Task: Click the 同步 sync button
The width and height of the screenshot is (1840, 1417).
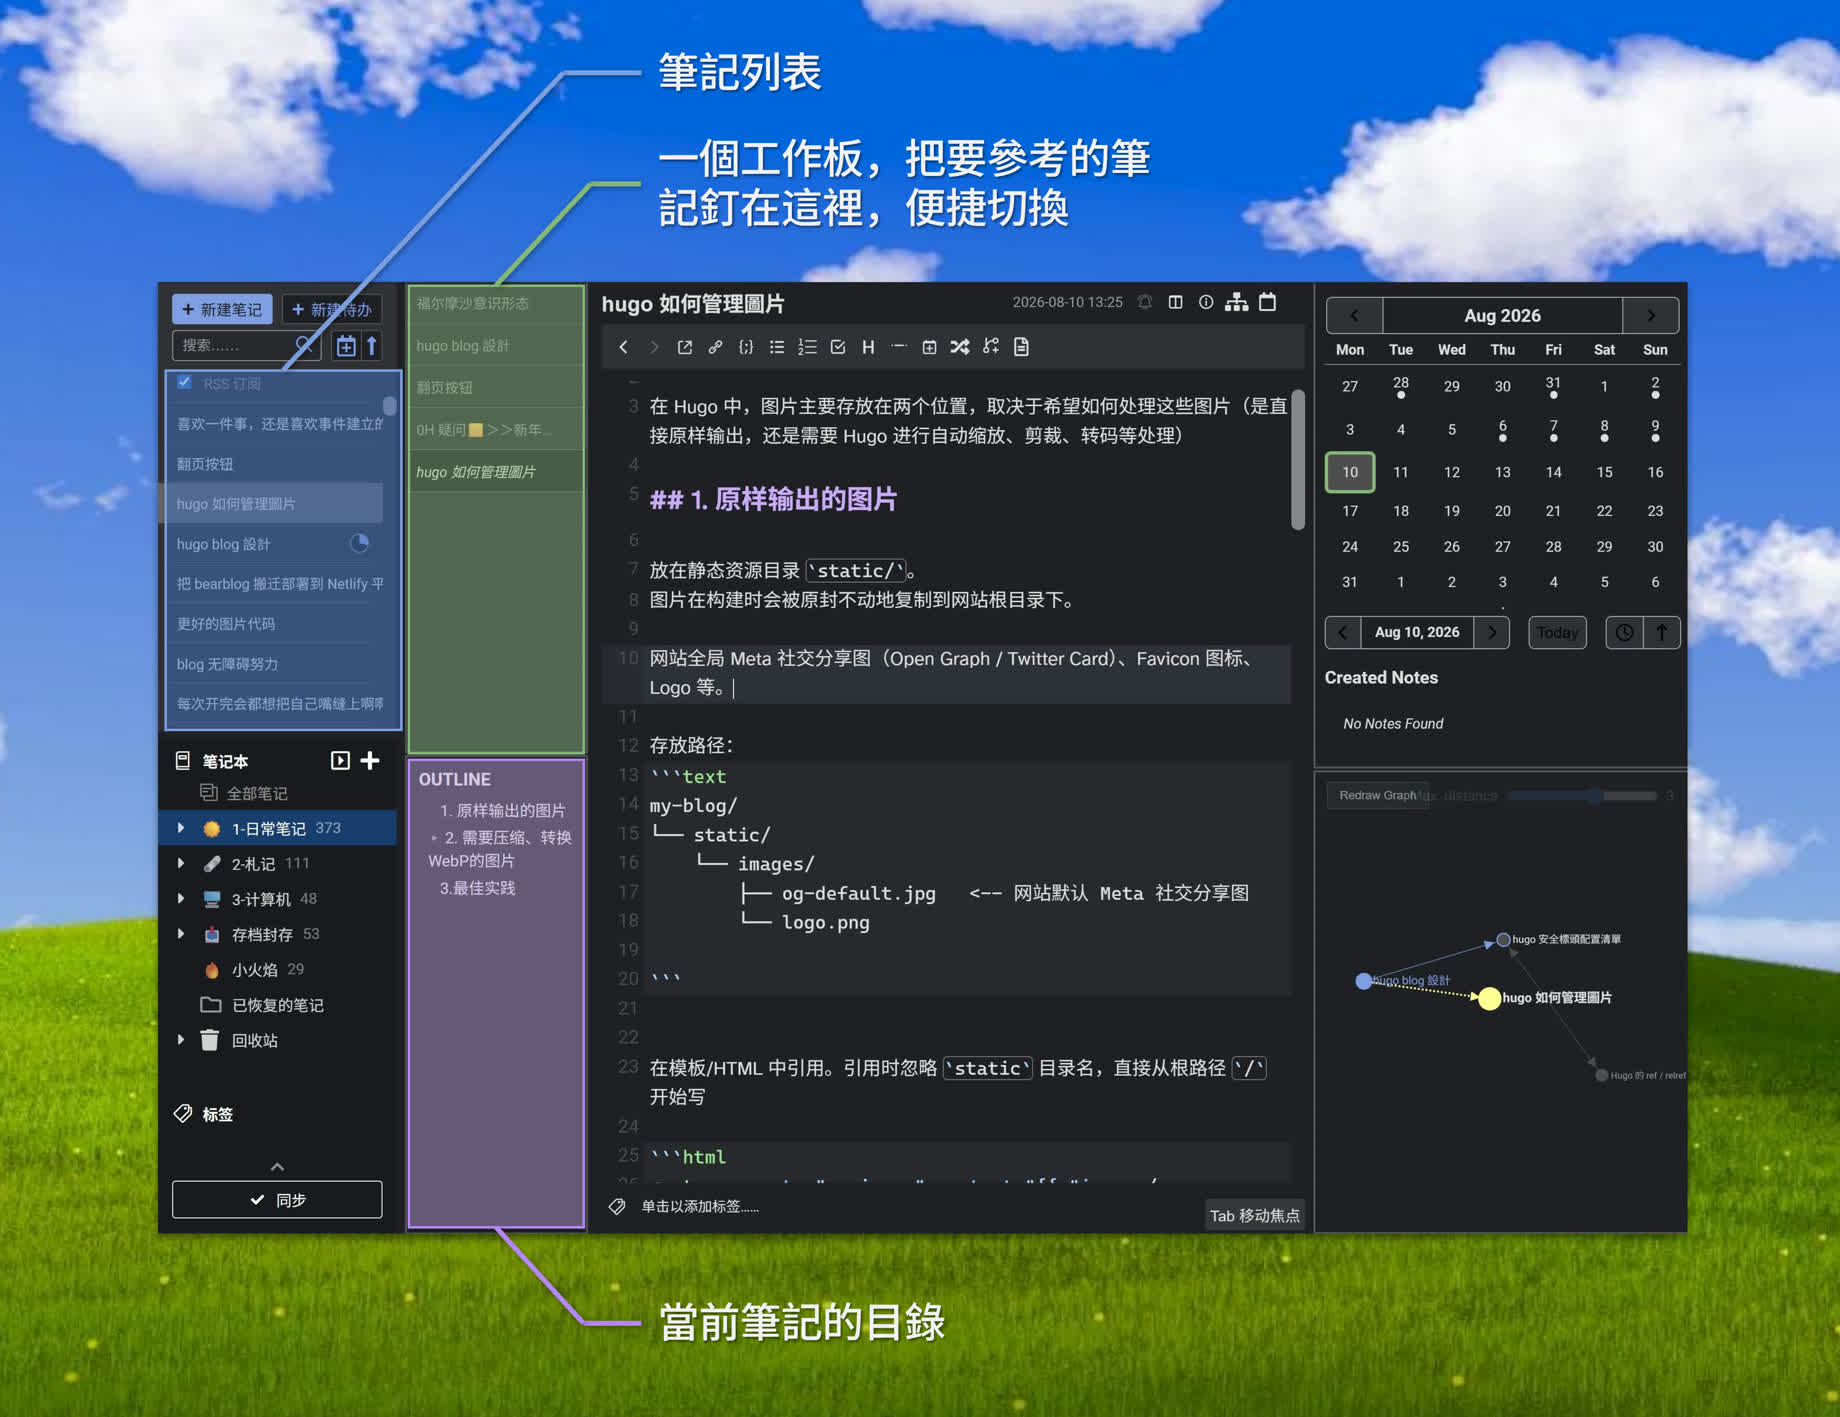Action: coord(277,1200)
